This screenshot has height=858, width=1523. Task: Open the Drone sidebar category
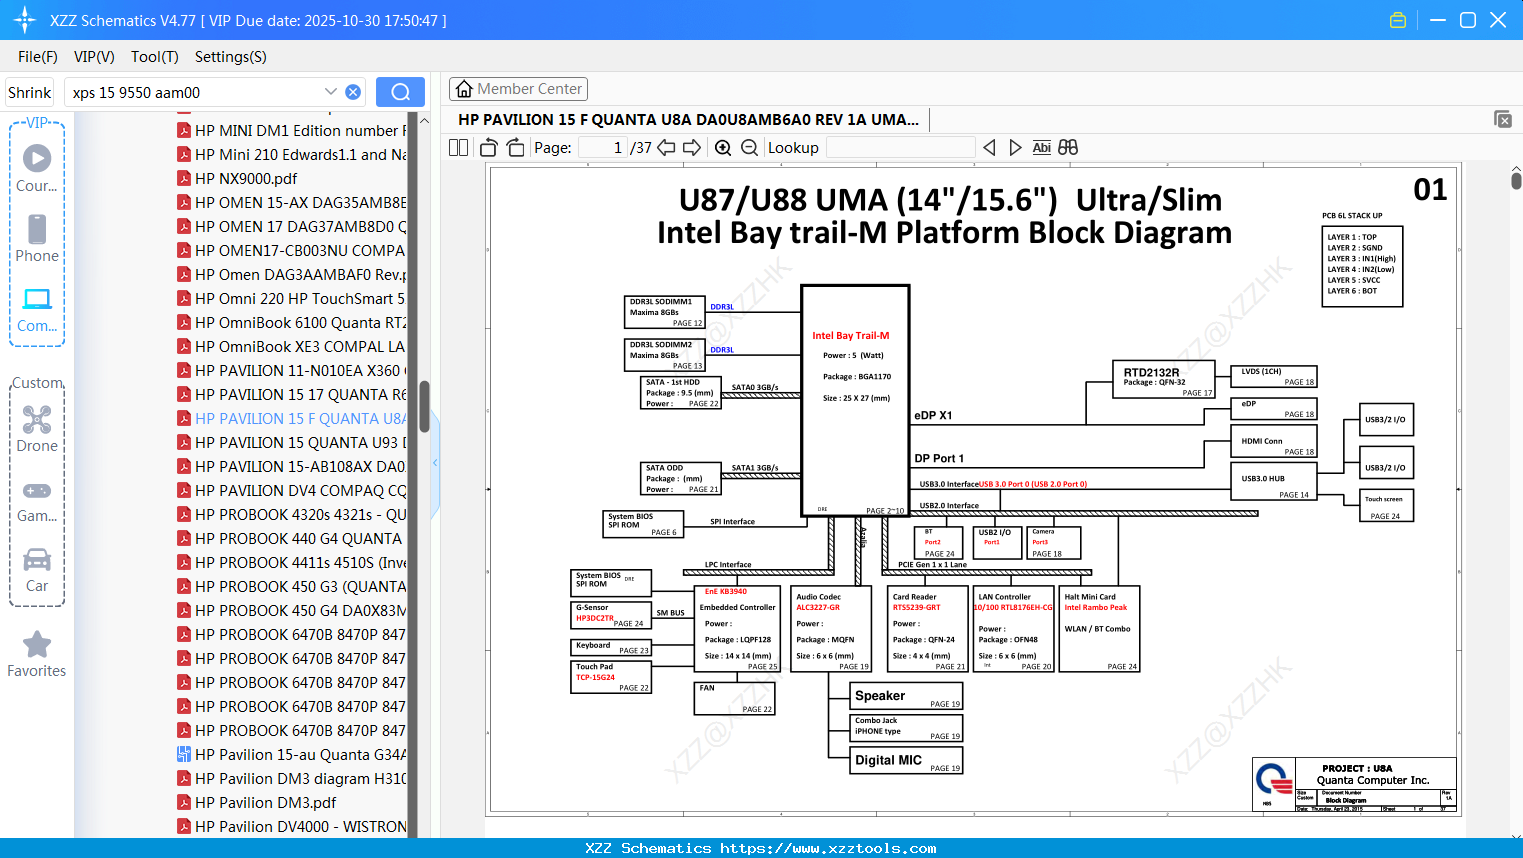(37, 428)
